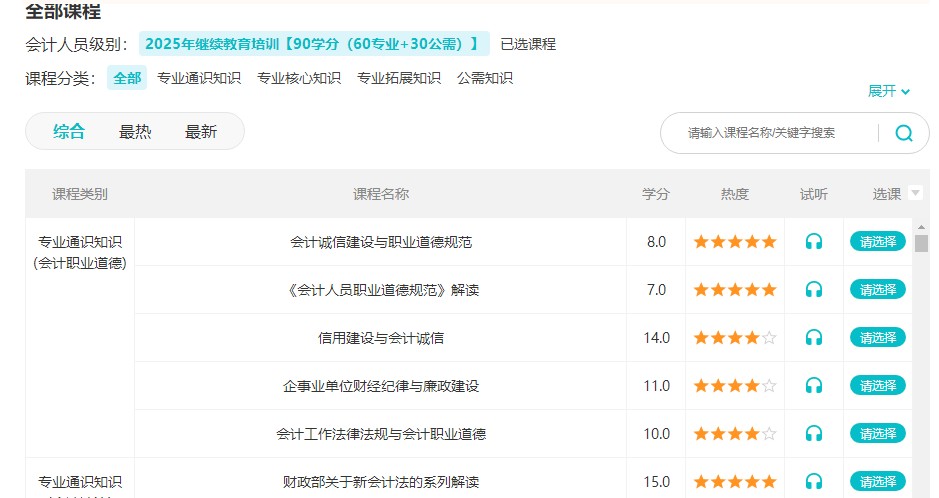This screenshot has height=498, width=939.
Task: Filter by 全部 course category
Action: [127, 78]
